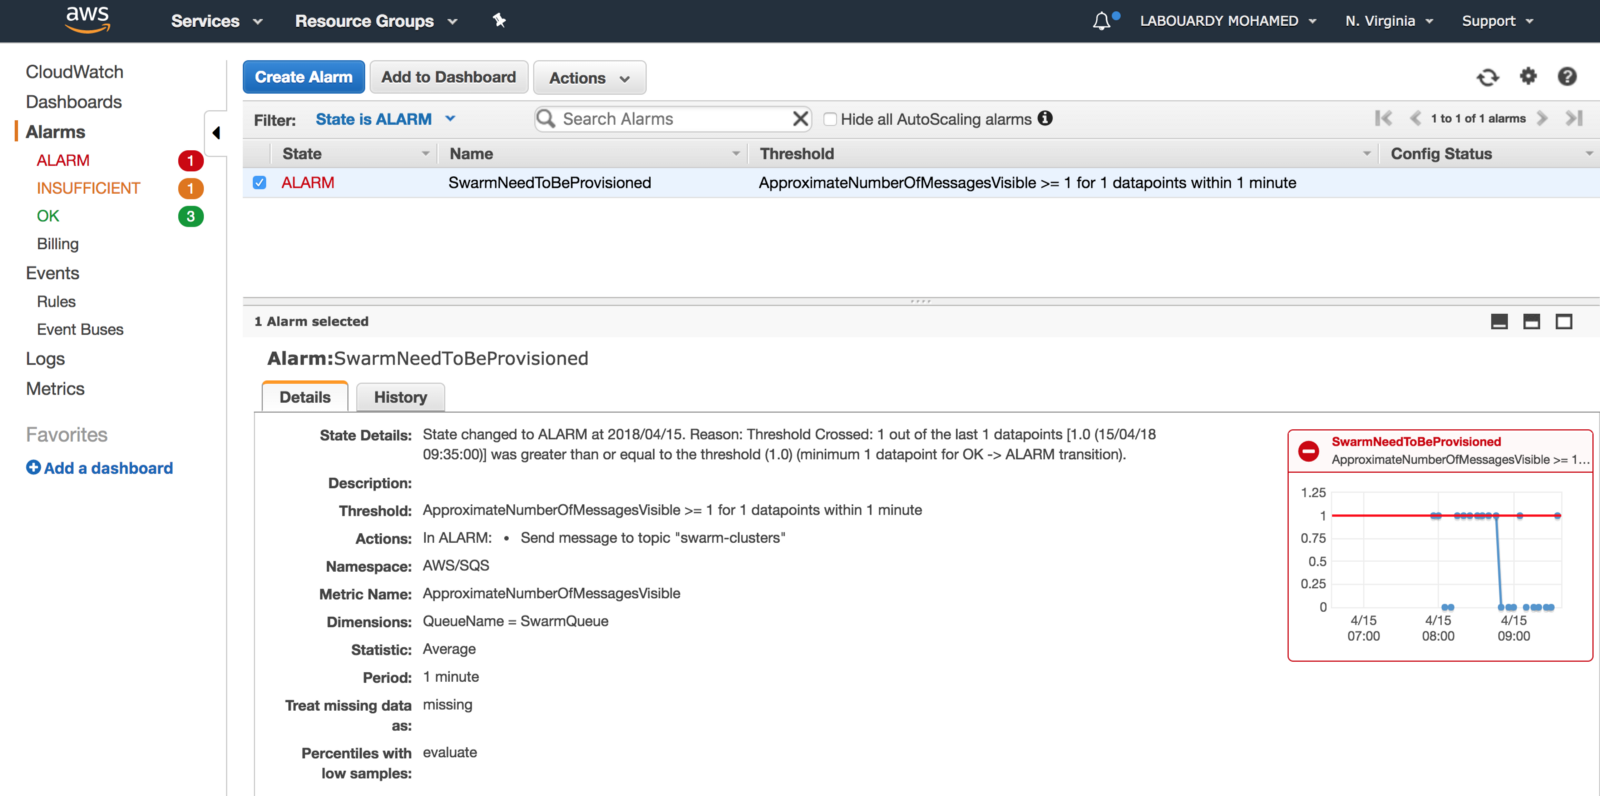Expand the State is ALARM filter
The width and height of the screenshot is (1600, 796).
pos(385,119)
